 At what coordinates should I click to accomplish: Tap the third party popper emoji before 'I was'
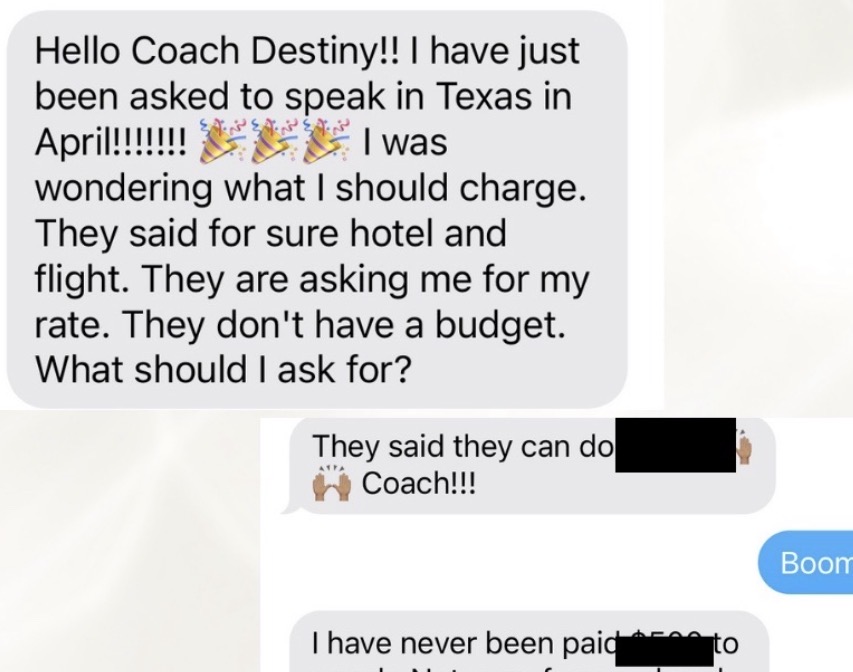click(x=327, y=141)
